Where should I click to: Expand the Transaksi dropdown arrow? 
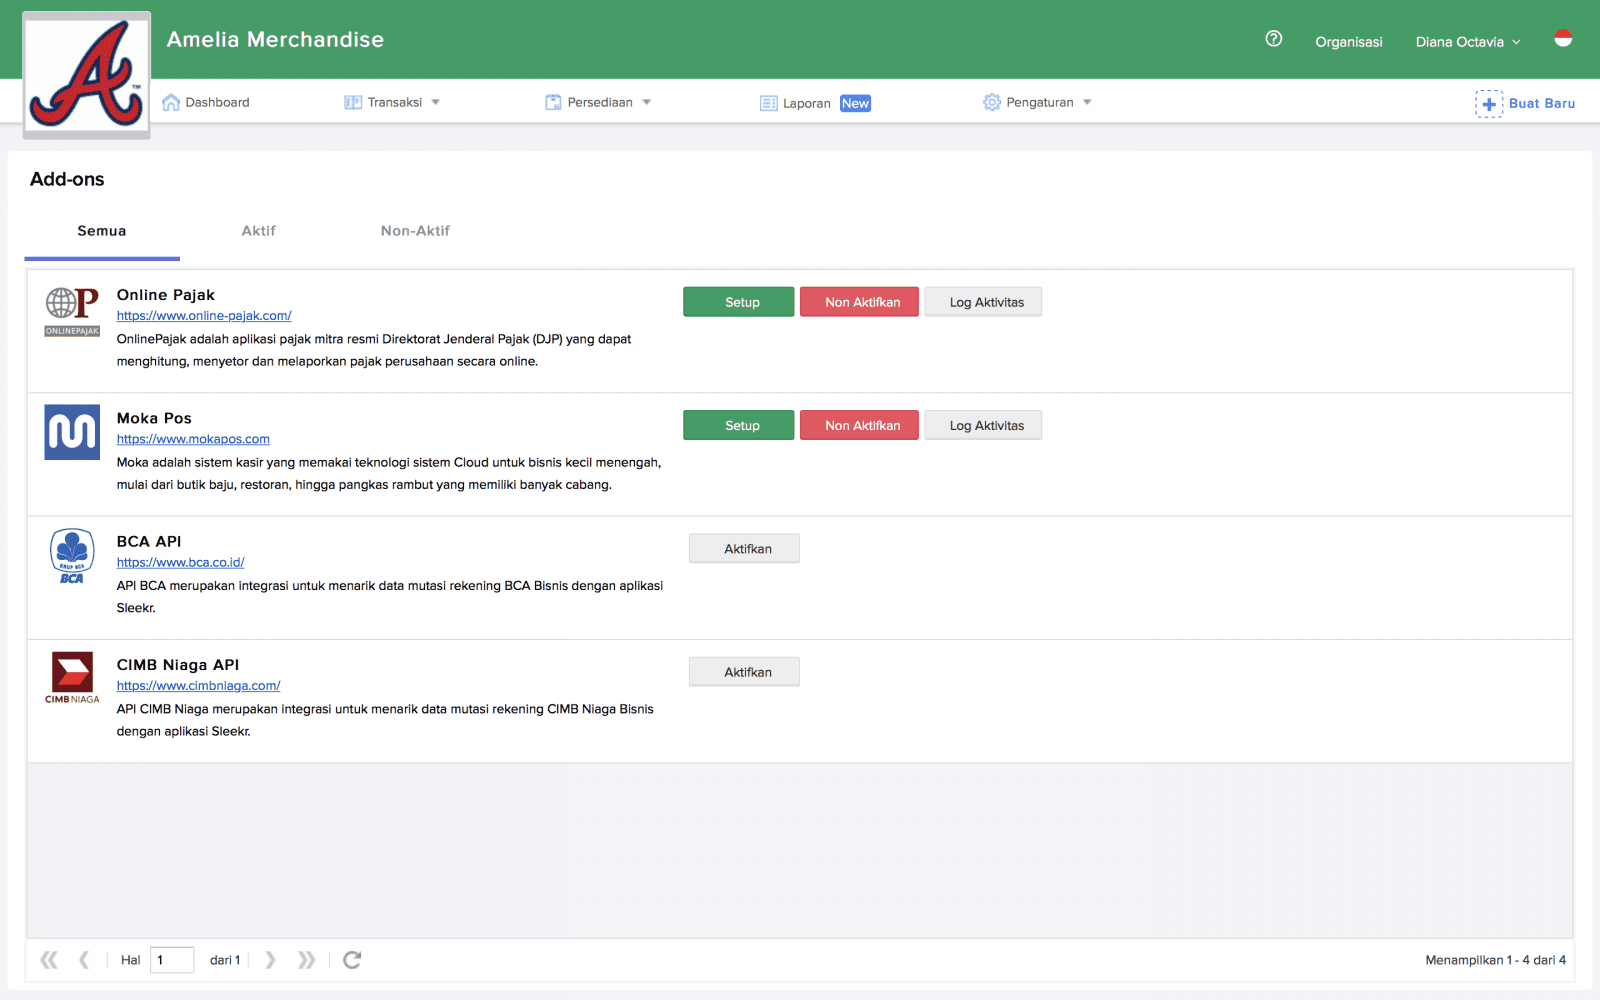[x=436, y=102]
